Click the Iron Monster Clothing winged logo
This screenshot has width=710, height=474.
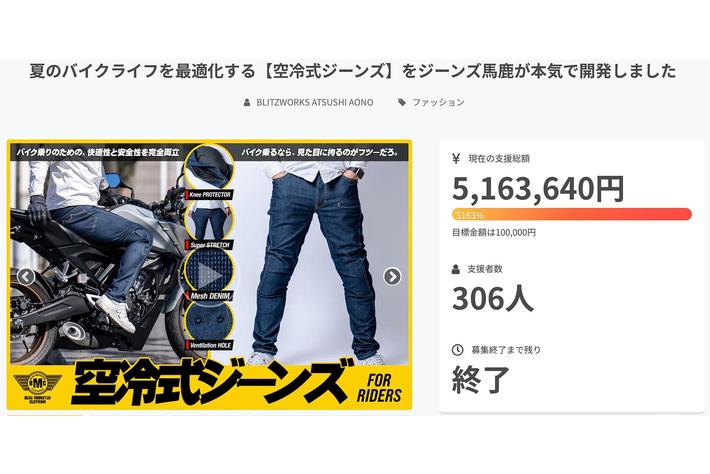point(38,386)
